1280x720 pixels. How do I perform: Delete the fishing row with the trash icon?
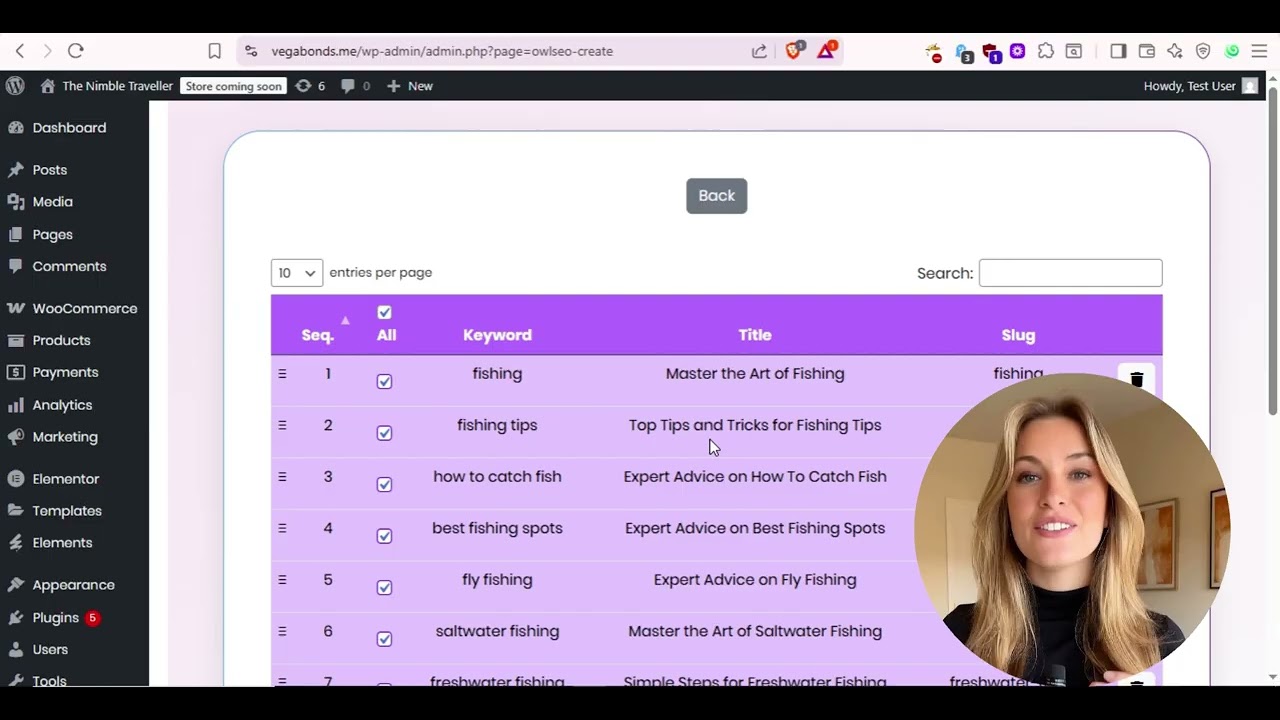1136,380
